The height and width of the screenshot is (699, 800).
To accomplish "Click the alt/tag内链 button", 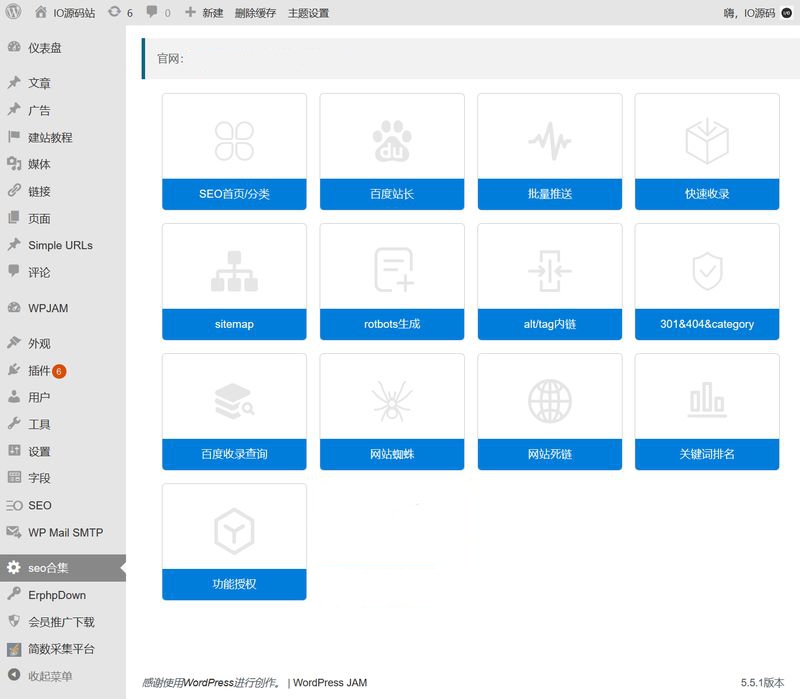I will (549, 324).
